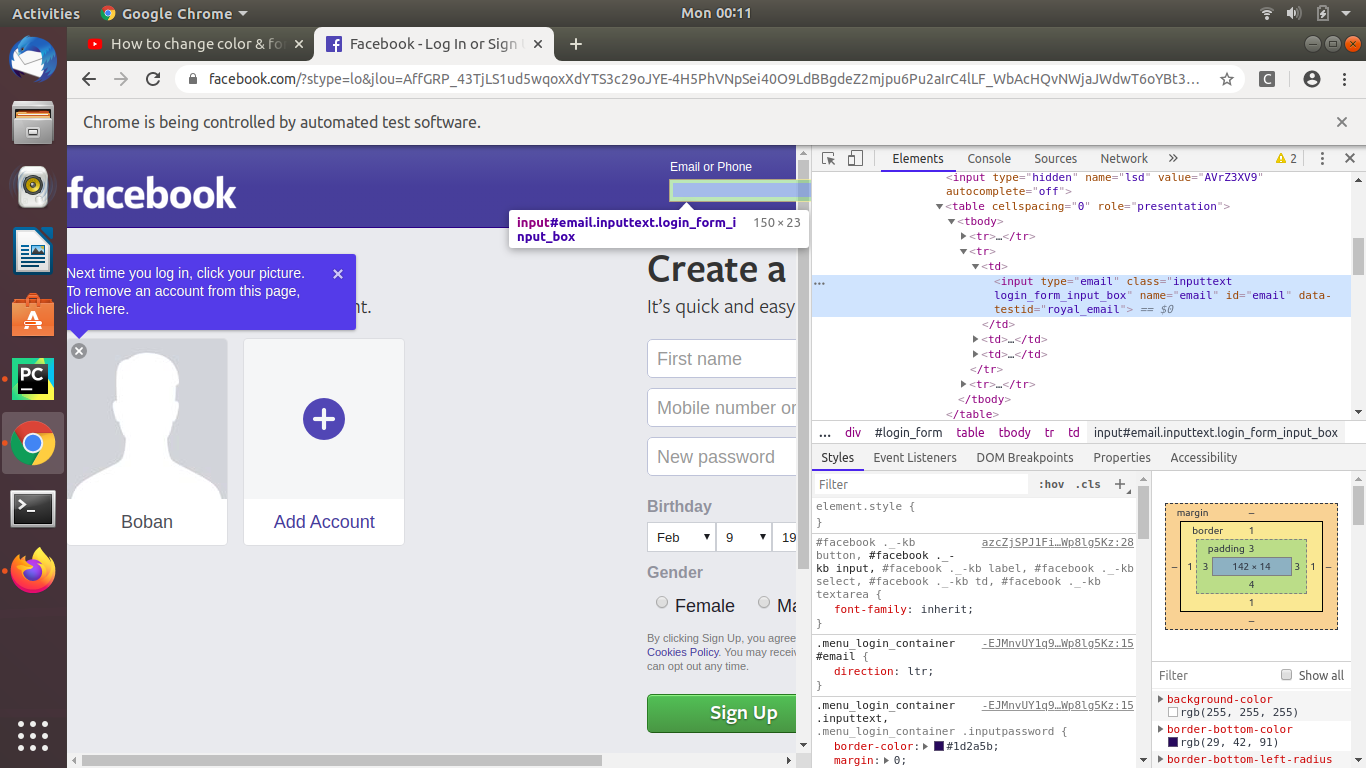Open the Chrome profile avatar icon
This screenshot has height=768, width=1366.
pyautogui.click(x=1312, y=79)
